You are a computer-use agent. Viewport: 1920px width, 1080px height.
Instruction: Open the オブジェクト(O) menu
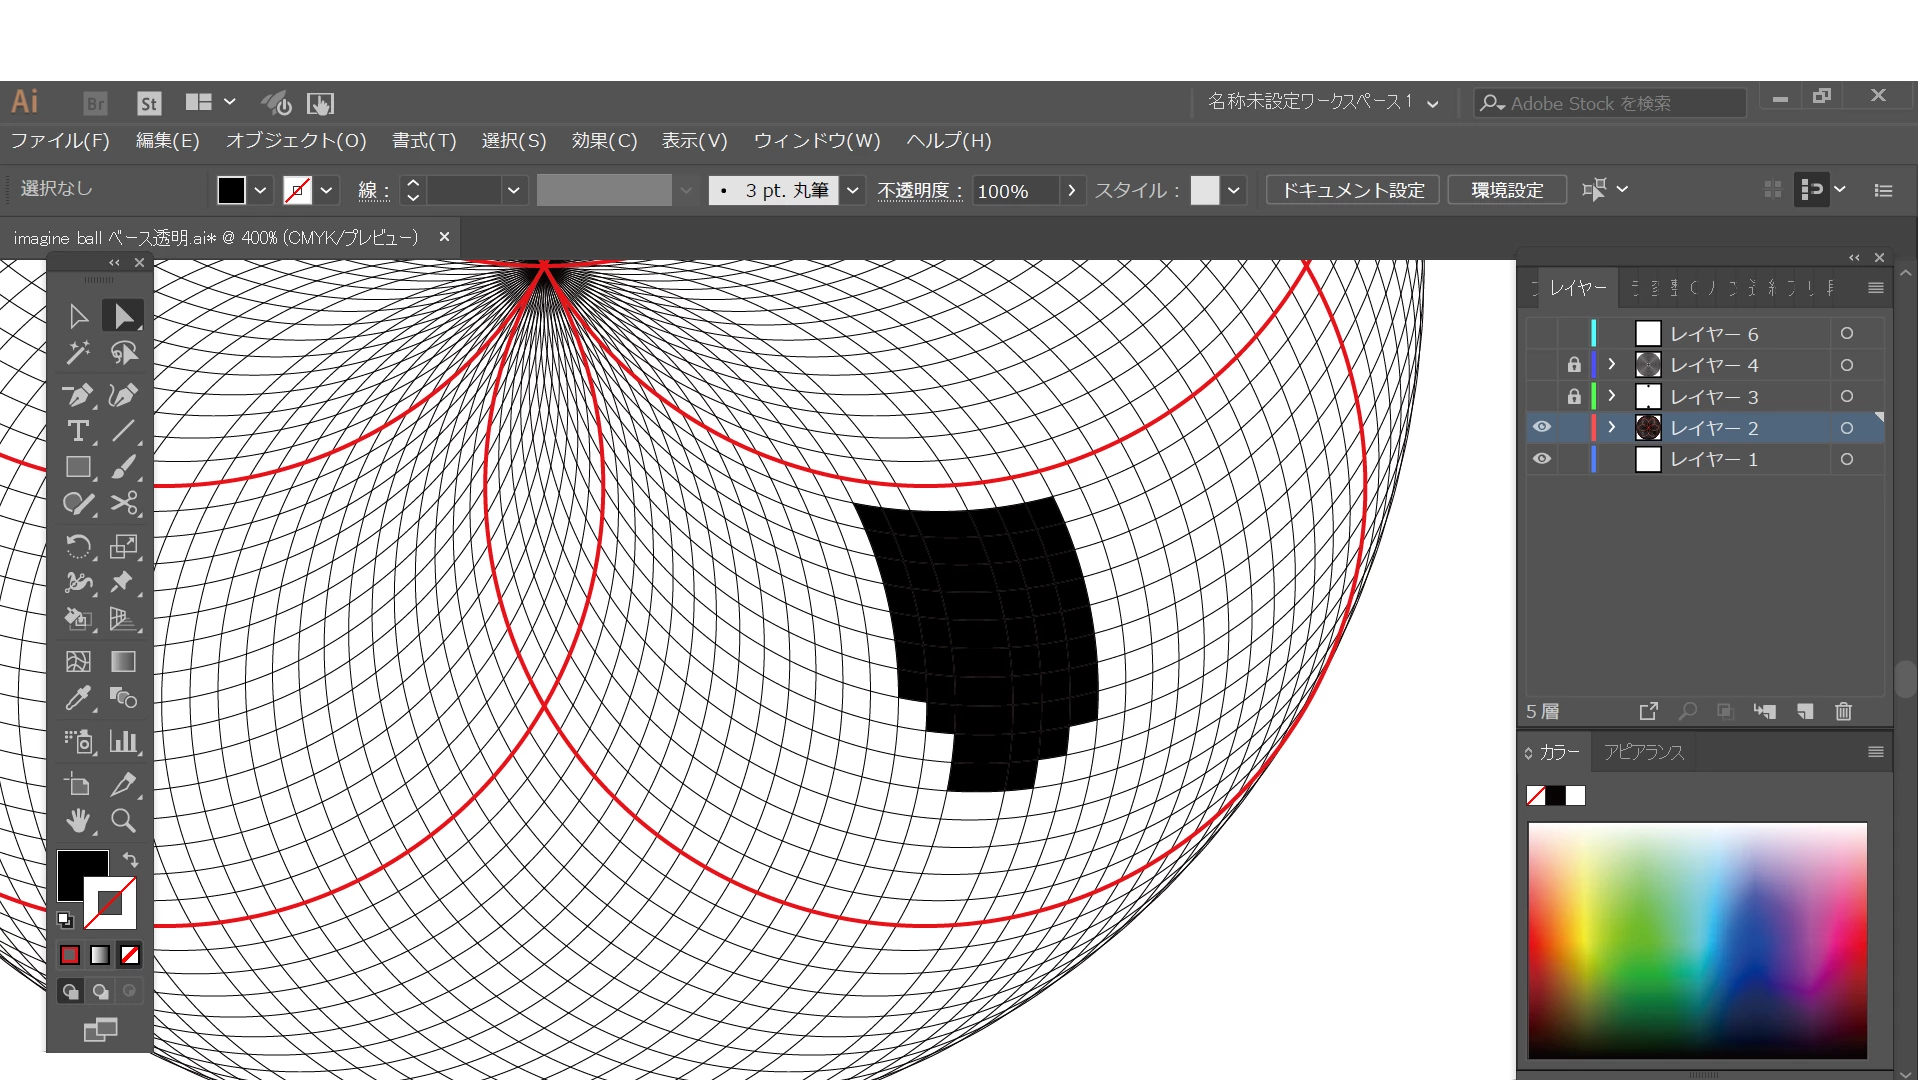click(296, 141)
